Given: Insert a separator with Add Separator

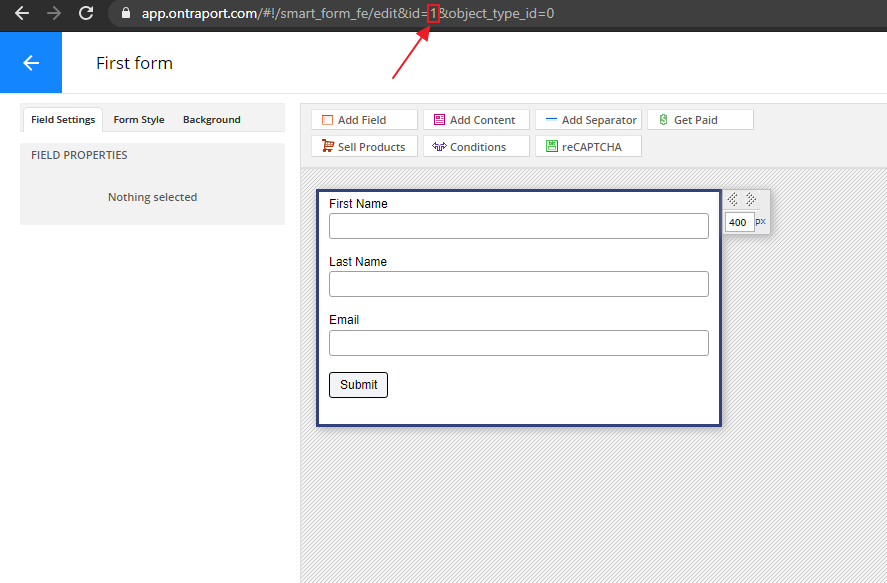Looking at the screenshot, I should (x=588, y=120).
